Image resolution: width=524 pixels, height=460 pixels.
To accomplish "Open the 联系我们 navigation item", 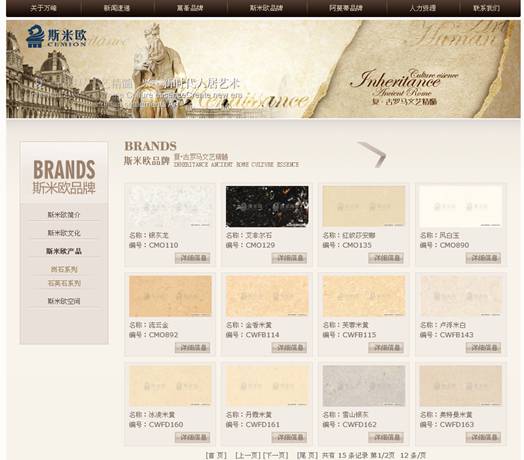I will [487, 8].
